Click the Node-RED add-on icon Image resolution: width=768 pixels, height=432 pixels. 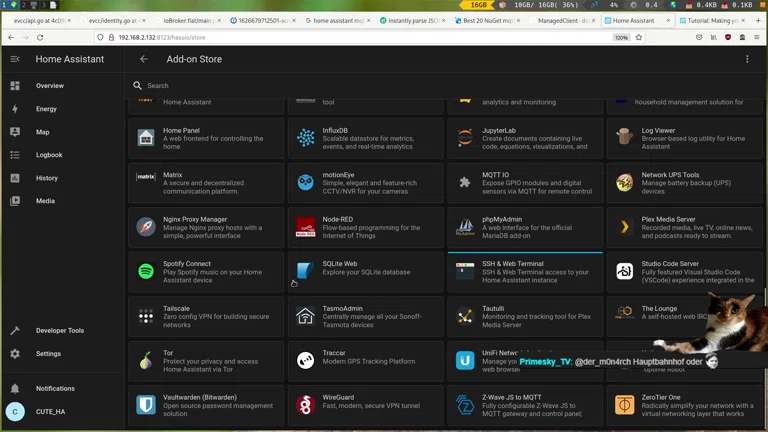pyautogui.click(x=306, y=227)
